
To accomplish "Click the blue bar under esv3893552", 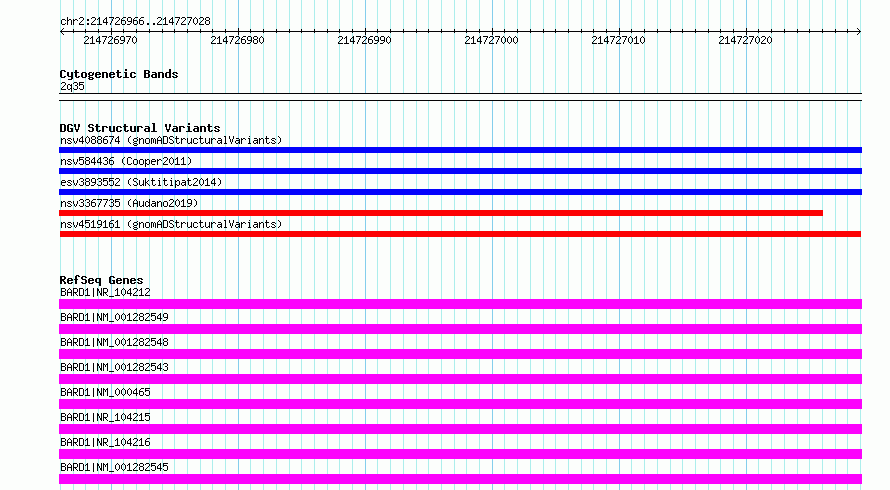I will [460, 192].
